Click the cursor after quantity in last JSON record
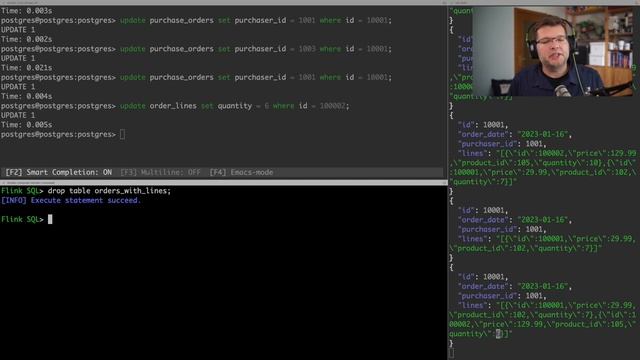Screen dimensions: 640x360 coord(498,334)
